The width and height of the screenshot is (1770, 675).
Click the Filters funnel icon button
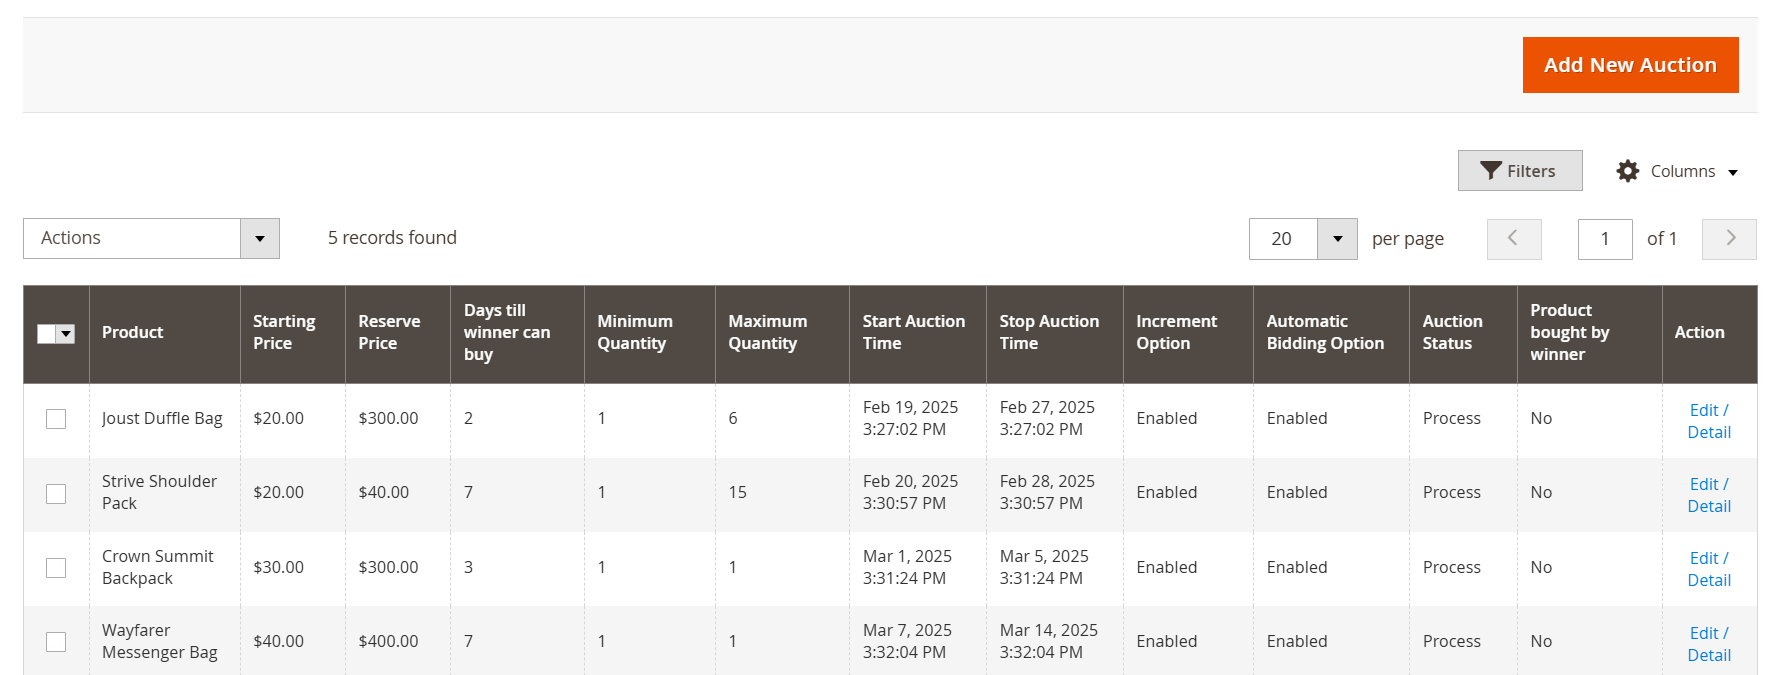1519,171
